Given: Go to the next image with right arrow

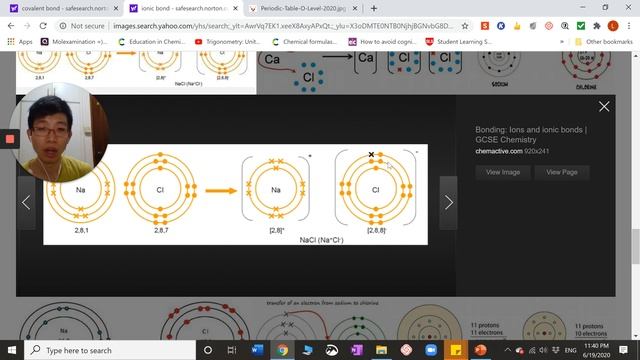Looking at the screenshot, I should (449, 202).
